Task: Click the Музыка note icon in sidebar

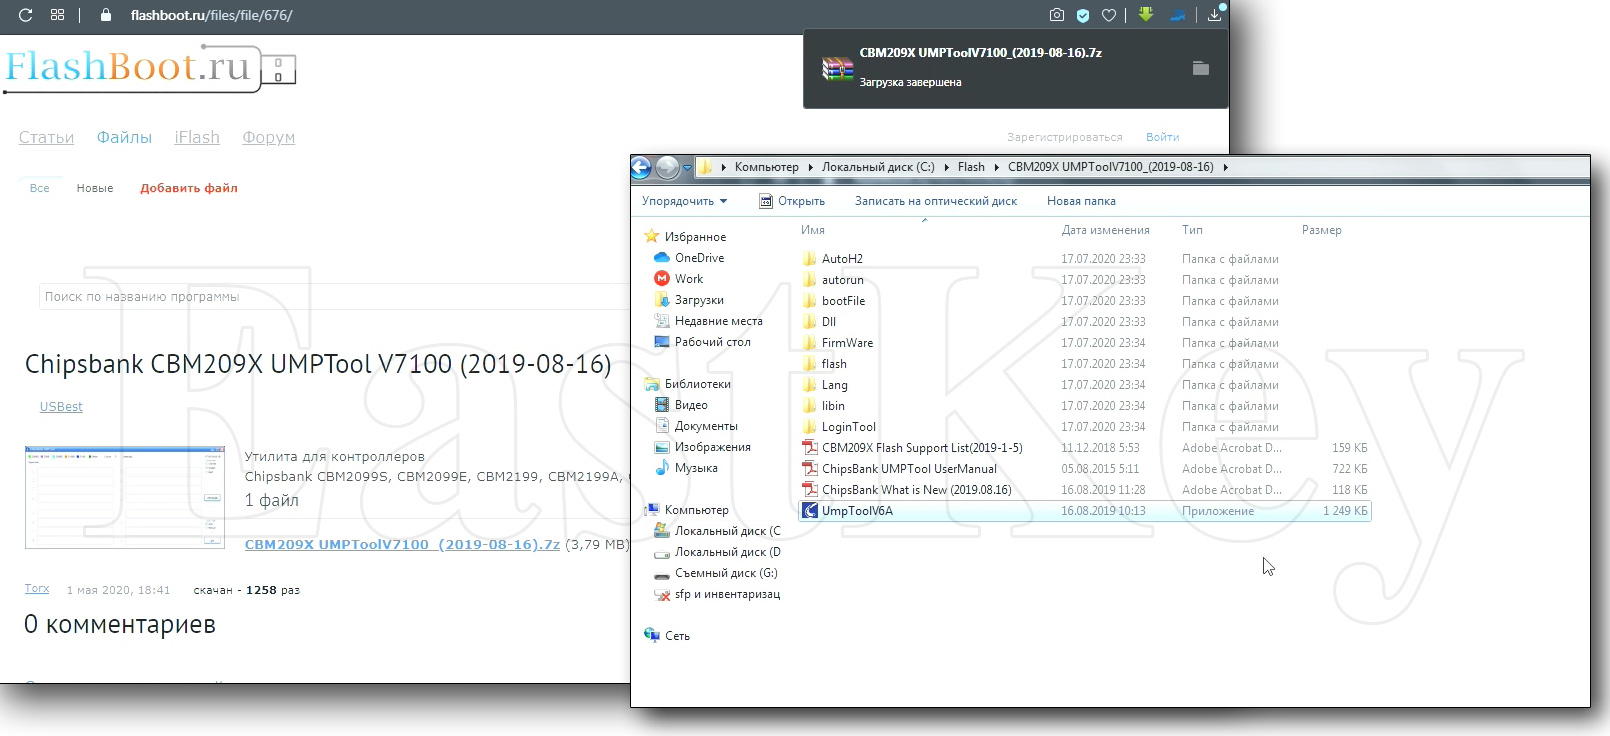Action: pyautogui.click(x=662, y=468)
